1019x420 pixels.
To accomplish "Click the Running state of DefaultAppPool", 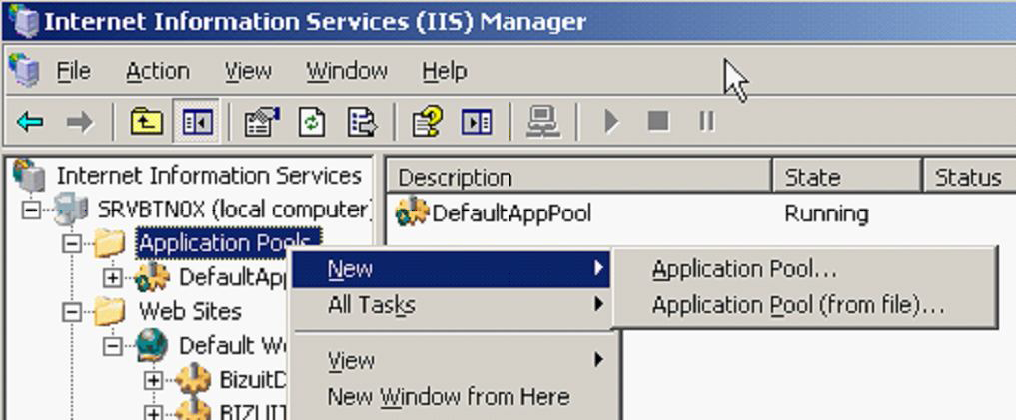I will pyautogui.click(x=826, y=213).
